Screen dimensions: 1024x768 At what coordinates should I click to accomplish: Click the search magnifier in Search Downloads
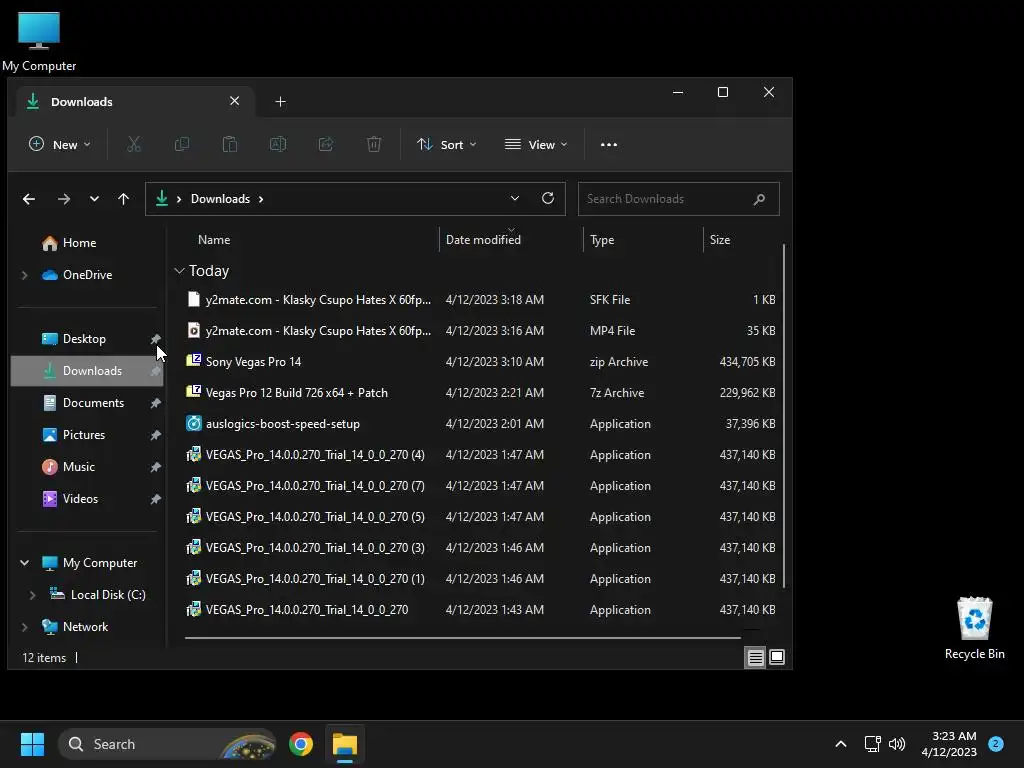(759, 199)
